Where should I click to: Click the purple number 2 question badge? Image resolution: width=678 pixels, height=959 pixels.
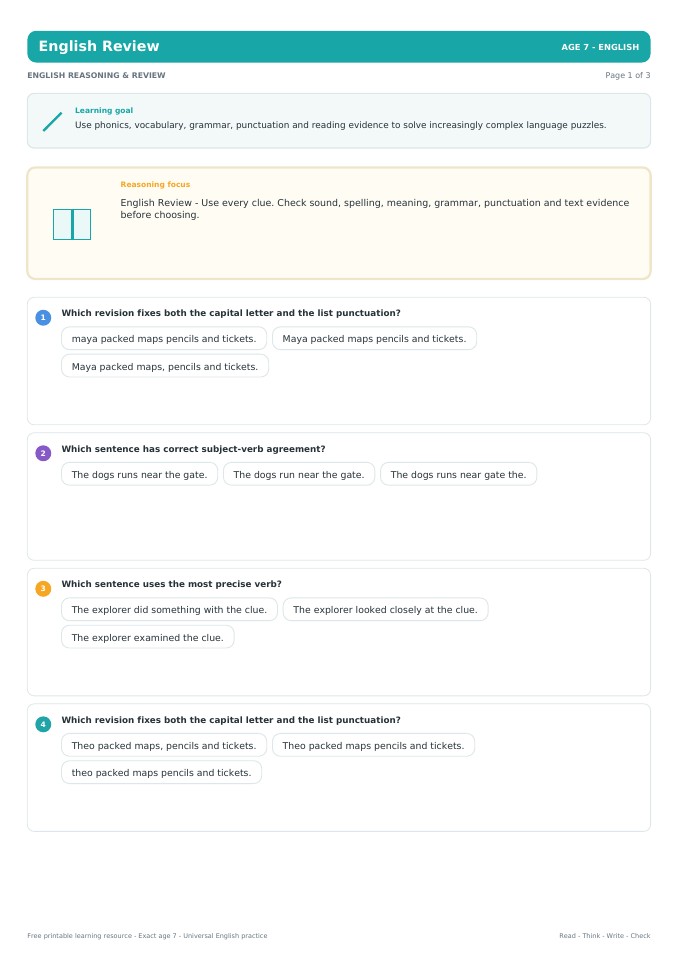click(43, 453)
